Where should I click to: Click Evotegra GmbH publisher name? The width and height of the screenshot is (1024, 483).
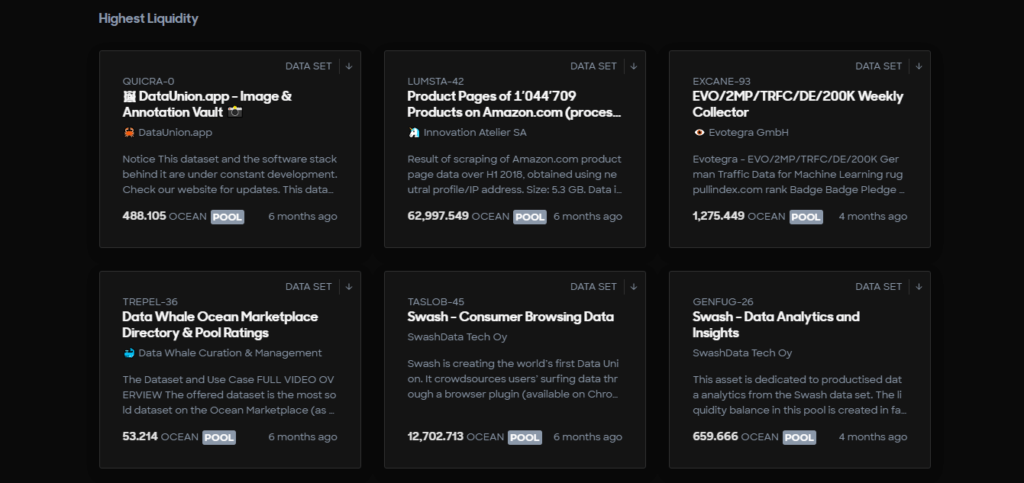point(748,132)
